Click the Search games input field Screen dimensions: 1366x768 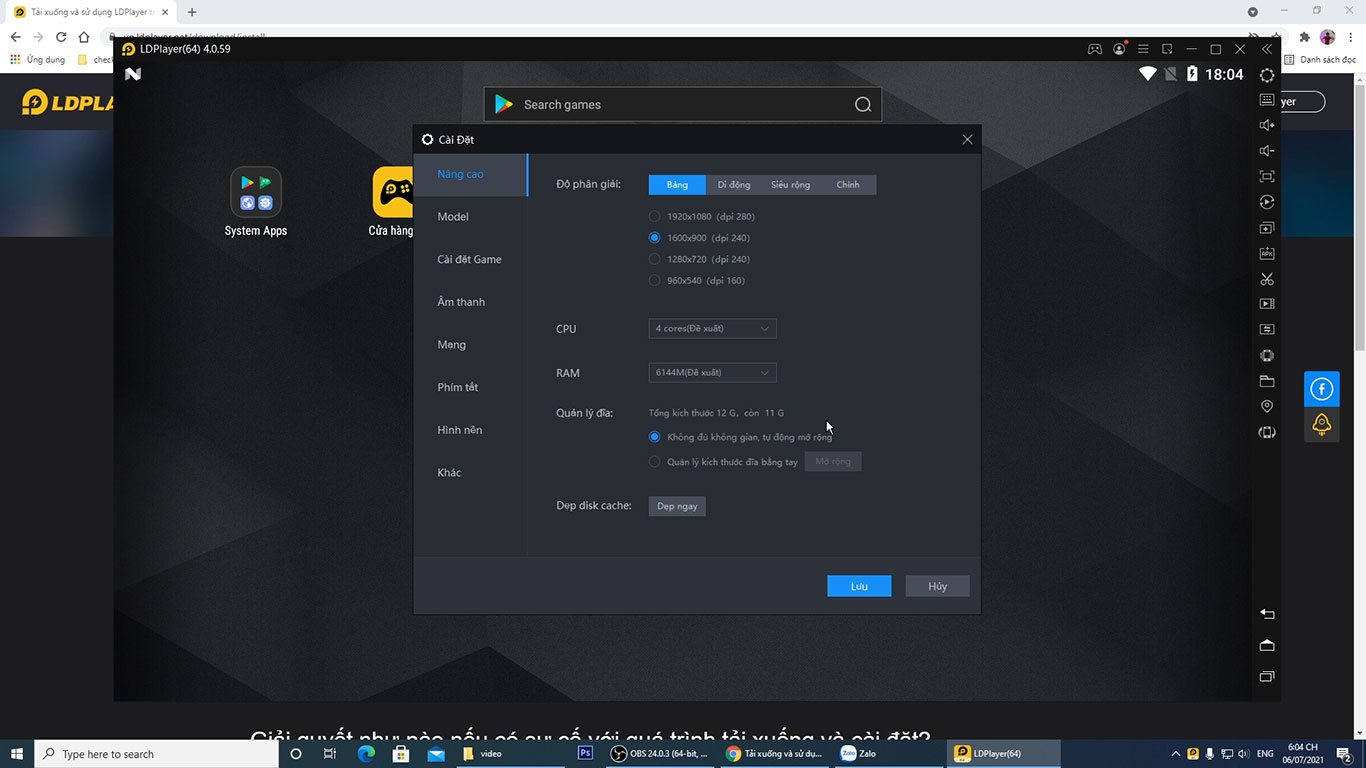pyautogui.click(x=682, y=105)
